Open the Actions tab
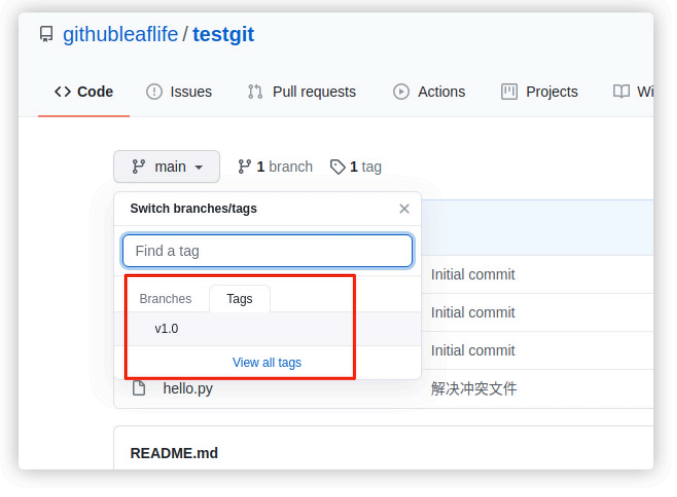Viewport: 677px width, 497px height. 429,92
